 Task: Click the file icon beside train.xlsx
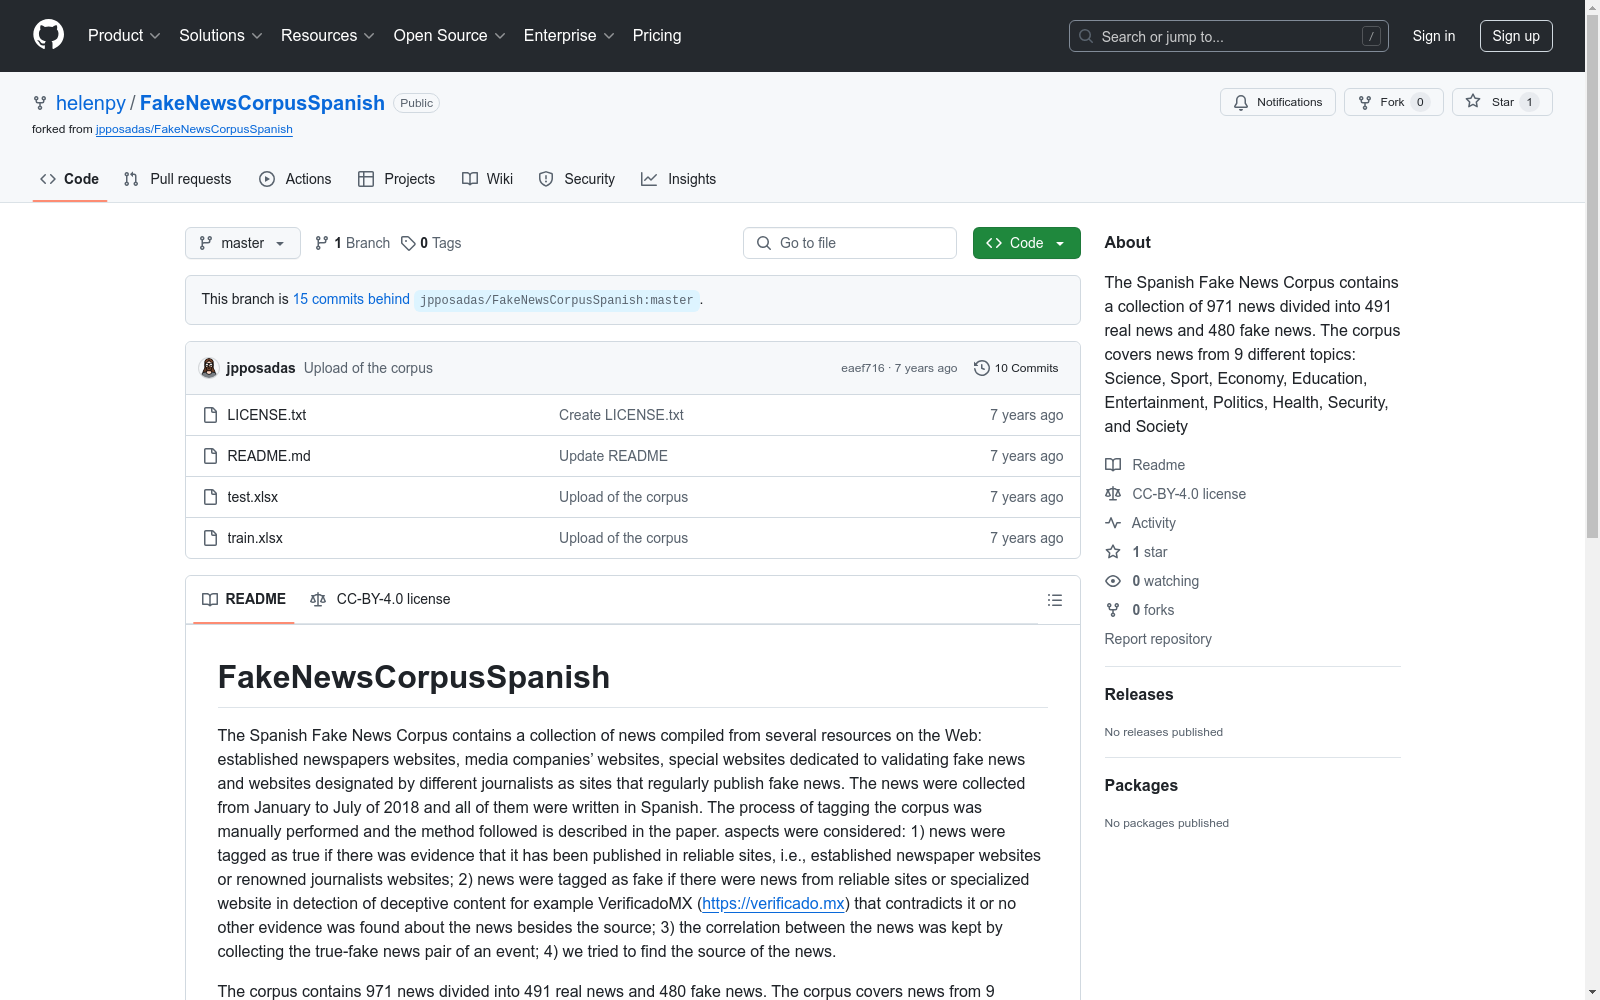pos(210,538)
